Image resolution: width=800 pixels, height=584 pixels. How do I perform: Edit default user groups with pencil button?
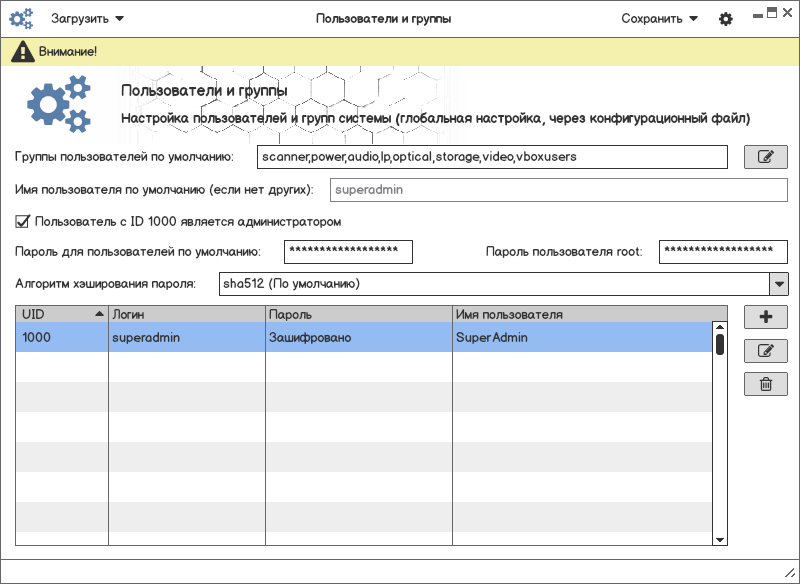(765, 157)
